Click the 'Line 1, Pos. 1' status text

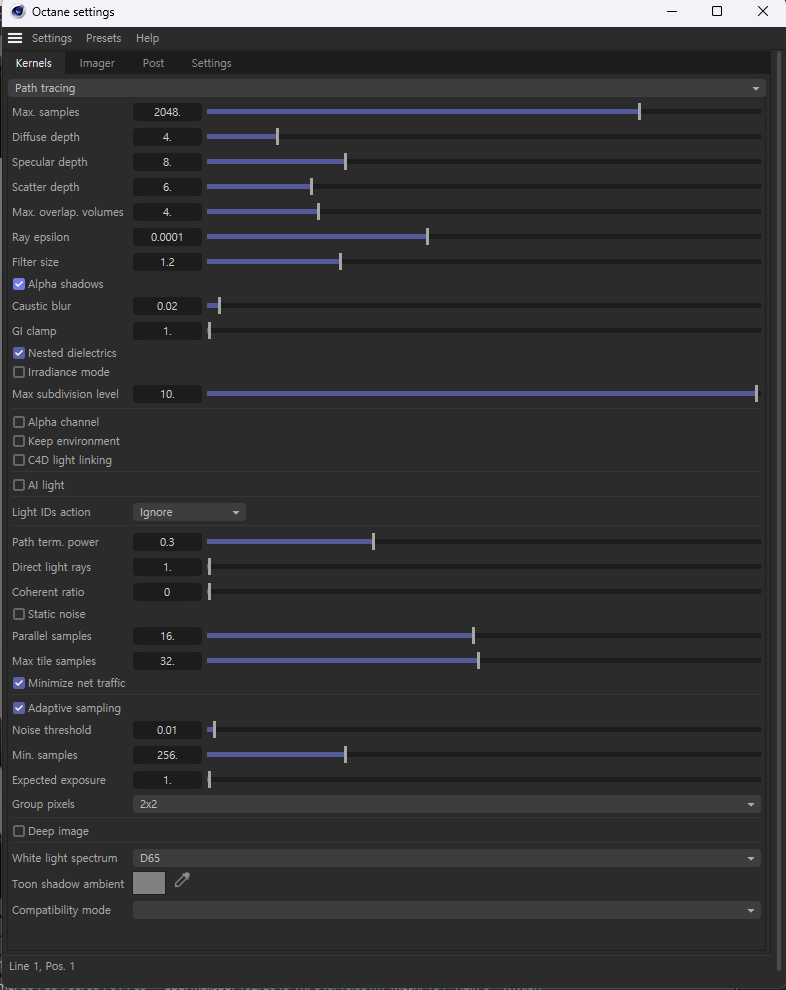pos(42,967)
